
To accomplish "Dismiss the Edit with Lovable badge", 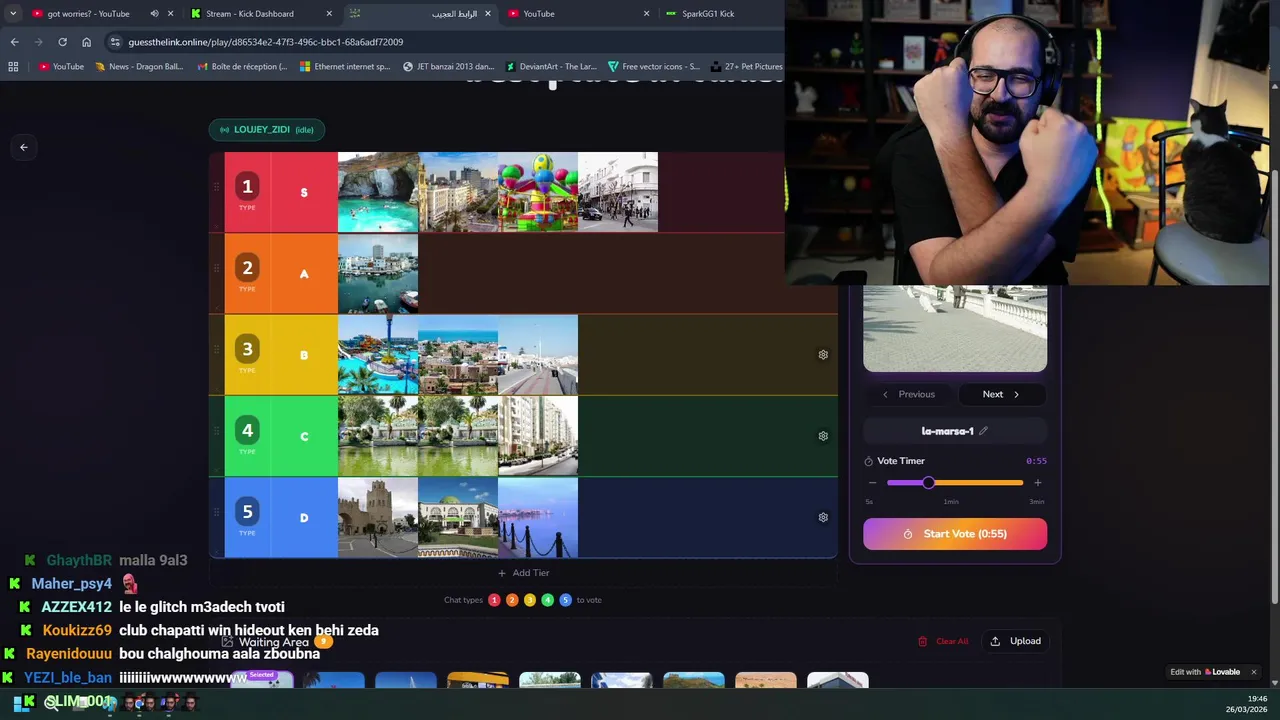I will tap(1253, 672).
